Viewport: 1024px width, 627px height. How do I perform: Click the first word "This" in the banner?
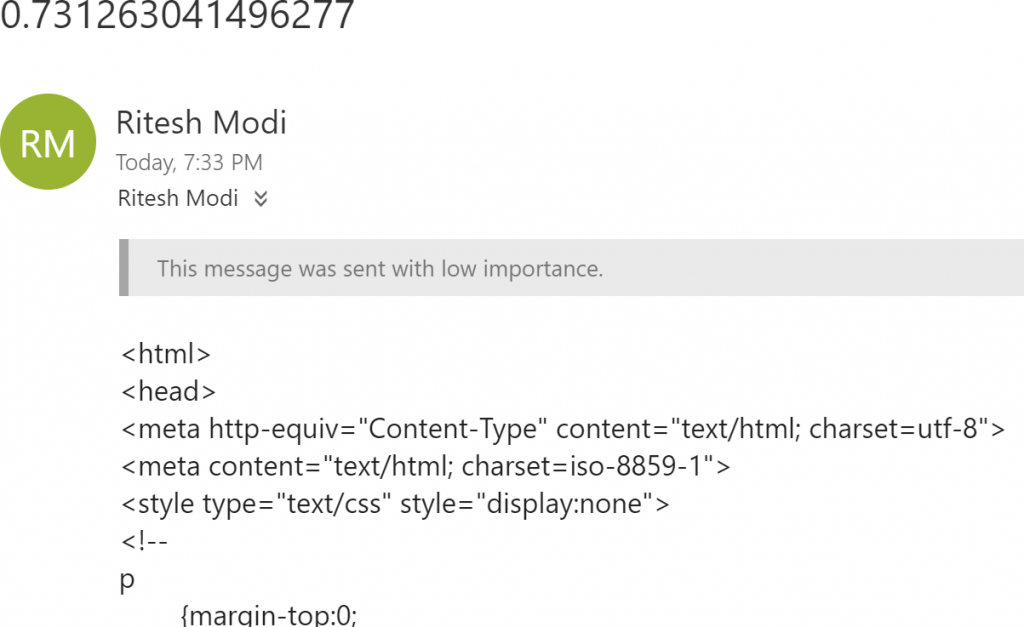tap(179, 268)
